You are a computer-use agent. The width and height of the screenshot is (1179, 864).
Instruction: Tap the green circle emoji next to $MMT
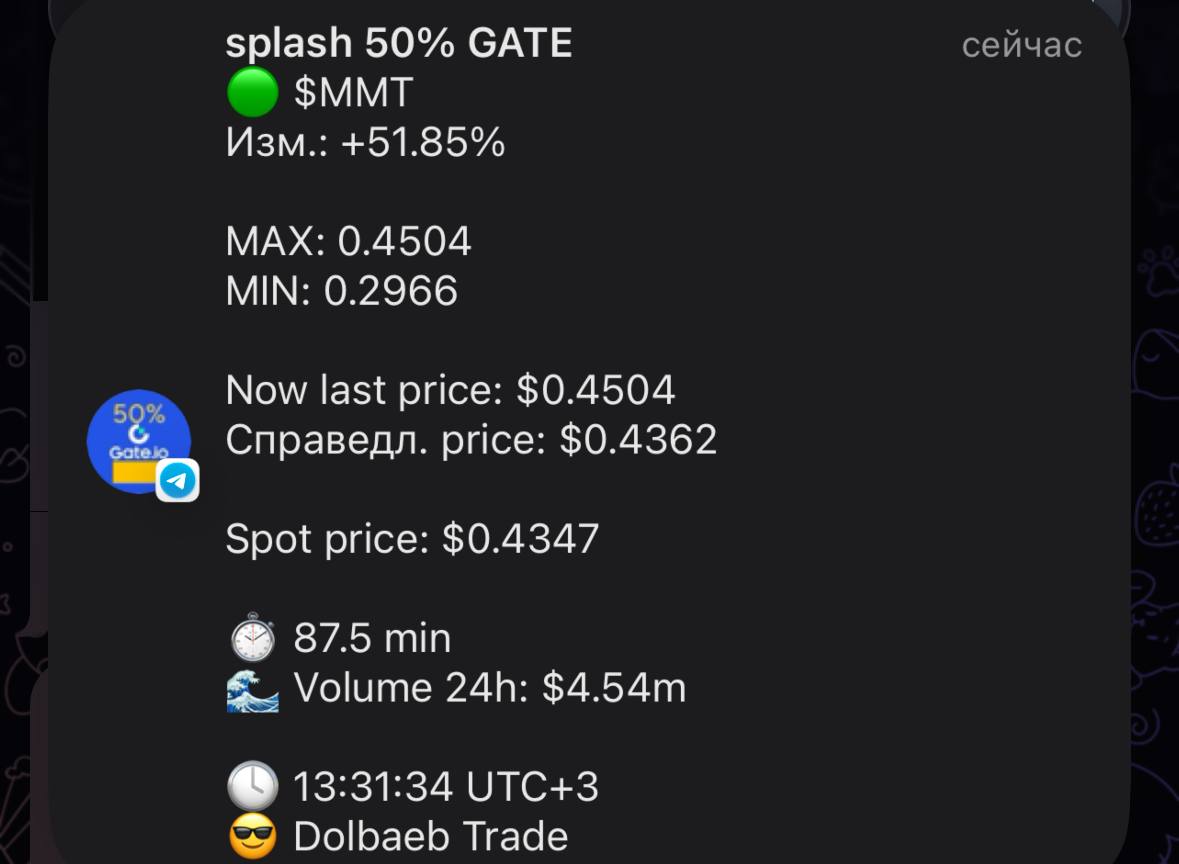tap(253, 92)
